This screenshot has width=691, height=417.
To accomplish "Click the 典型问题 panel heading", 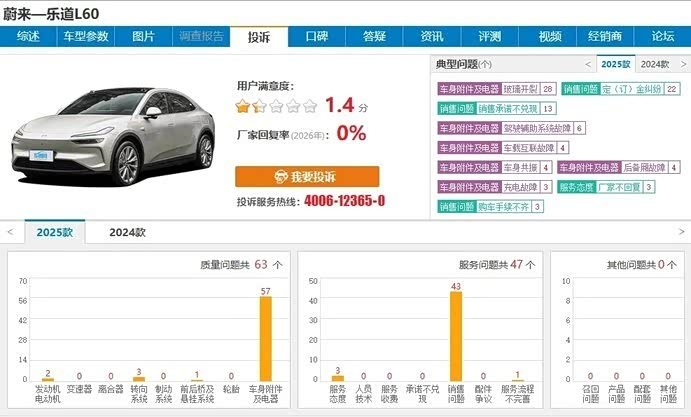I will [x=464, y=64].
